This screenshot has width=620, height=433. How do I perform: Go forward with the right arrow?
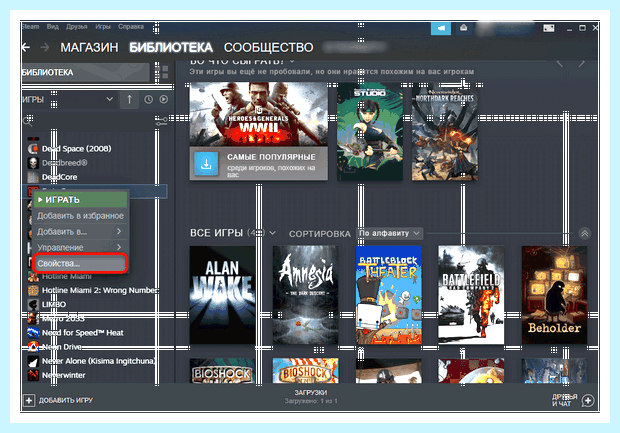tap(45, 47)
